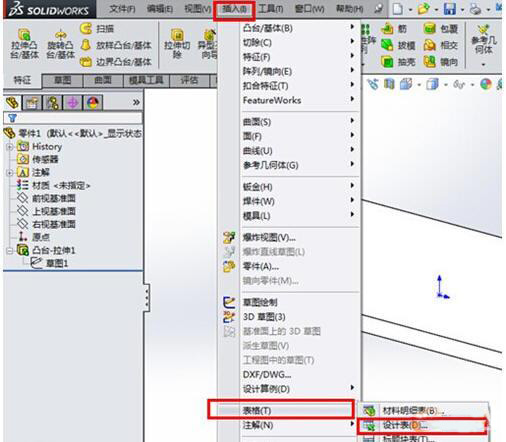This screenshot has height=442, width=506.
Task: Switch to the 评估 (Evaluate) tab
Action: 189,80
